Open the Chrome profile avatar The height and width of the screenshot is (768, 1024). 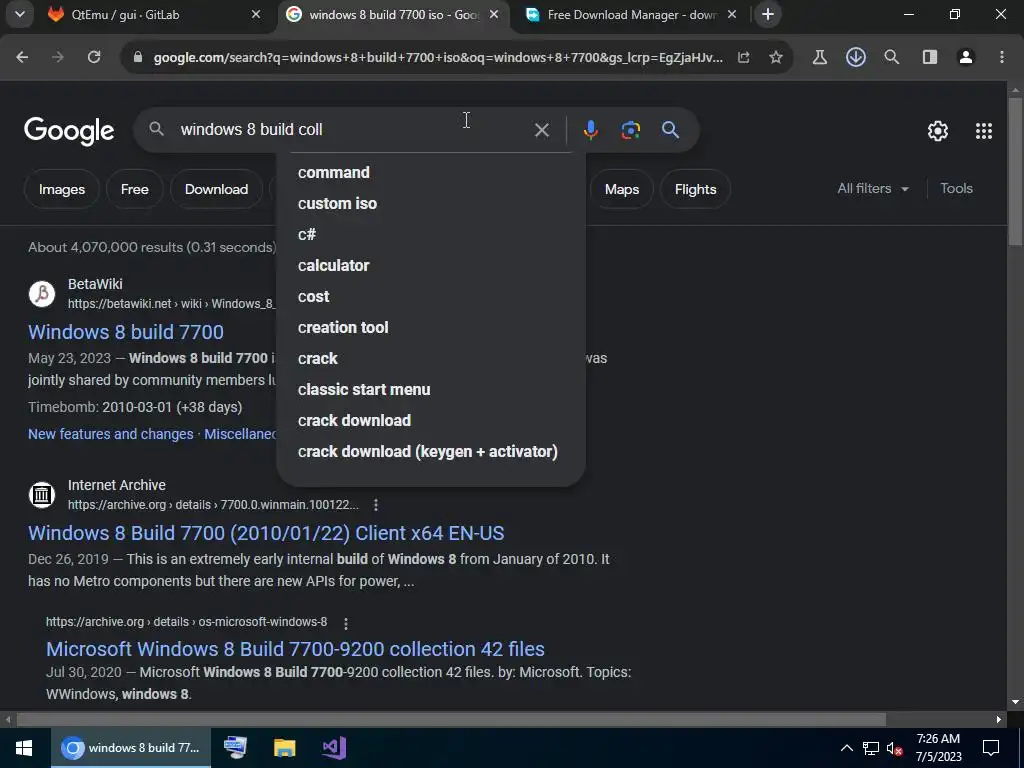click(966, 57)
